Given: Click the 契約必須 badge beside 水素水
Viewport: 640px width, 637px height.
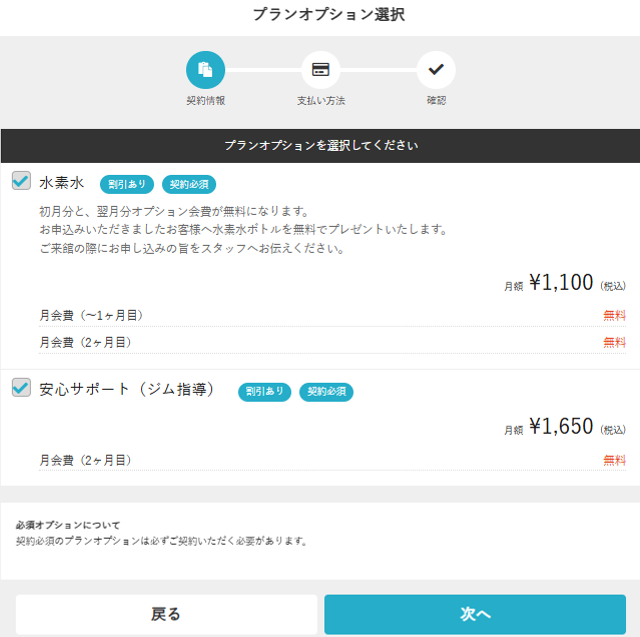Looking at the screenshot, I should pyautogui.click(x=189, y=184).
